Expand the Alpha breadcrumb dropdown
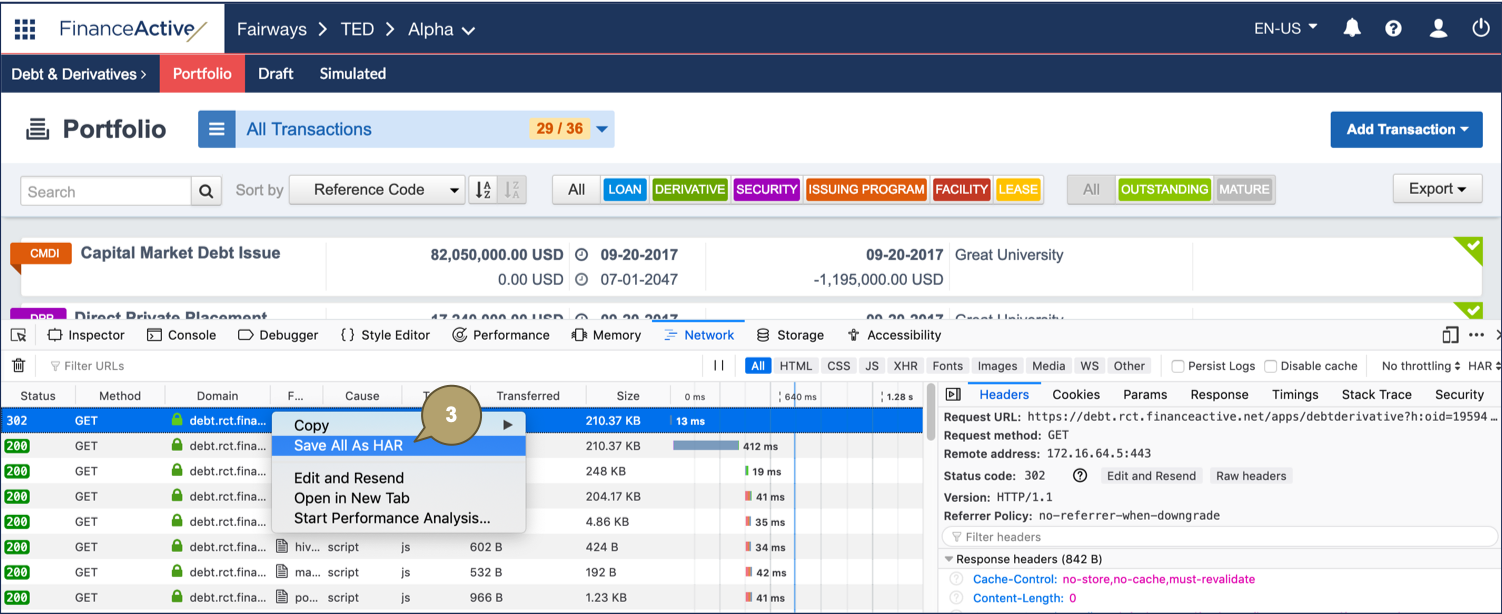Image resolution: width=1502 pixels, height=614 pixels. click(467, 29)
